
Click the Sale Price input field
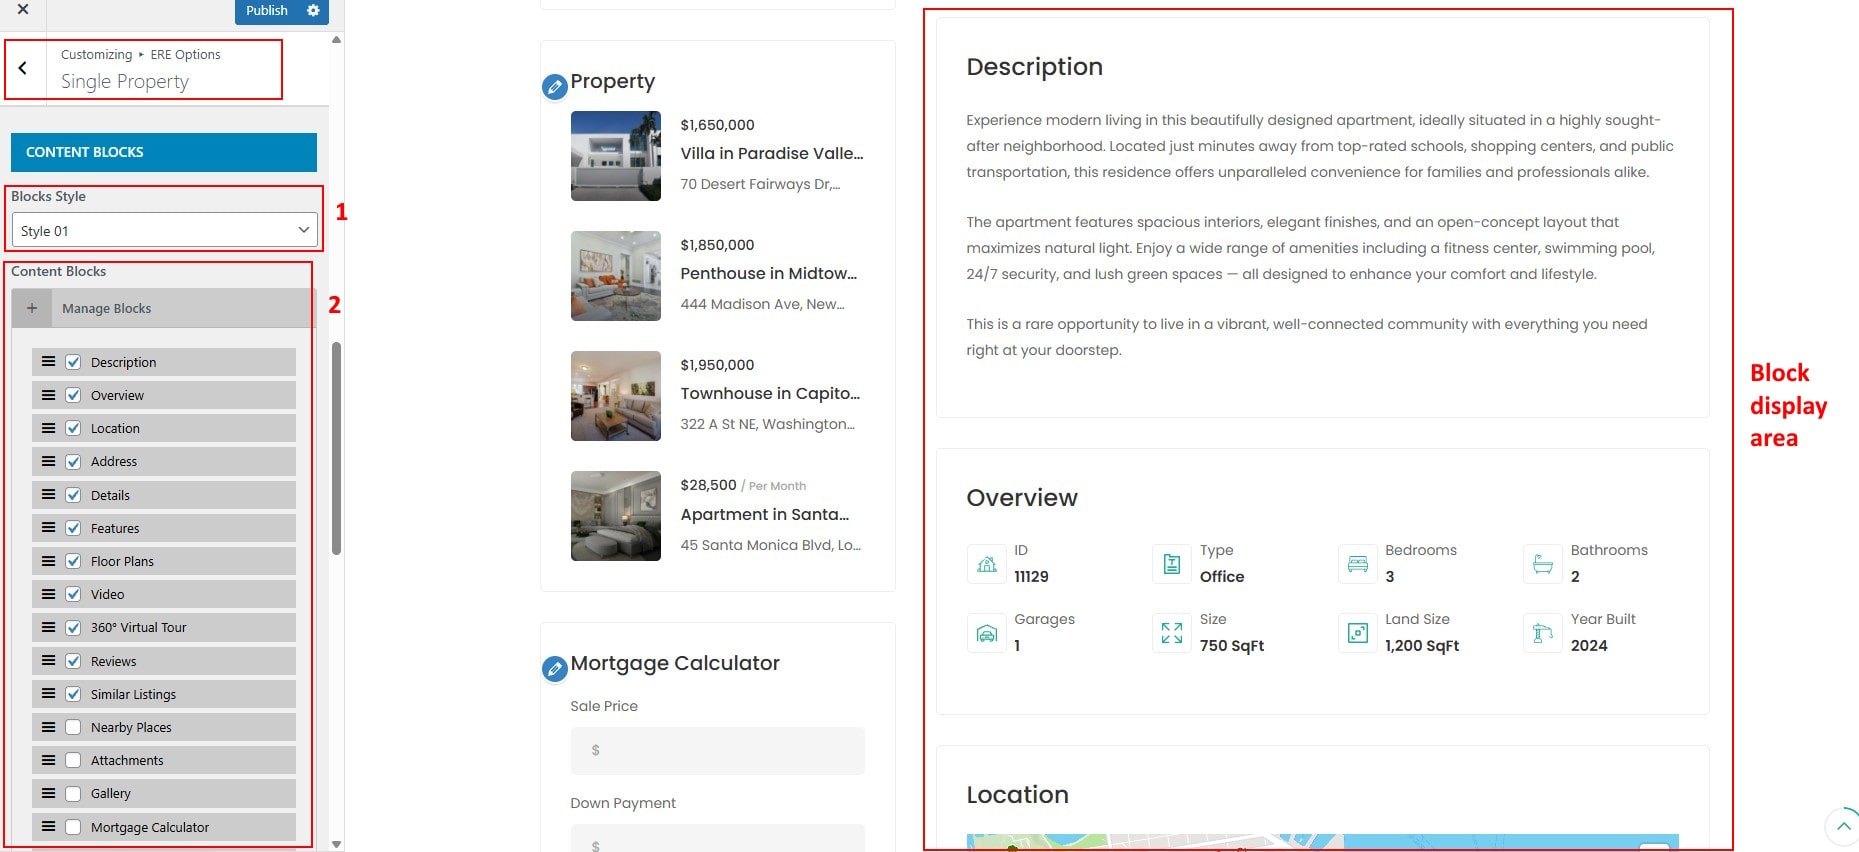[717, 750]
